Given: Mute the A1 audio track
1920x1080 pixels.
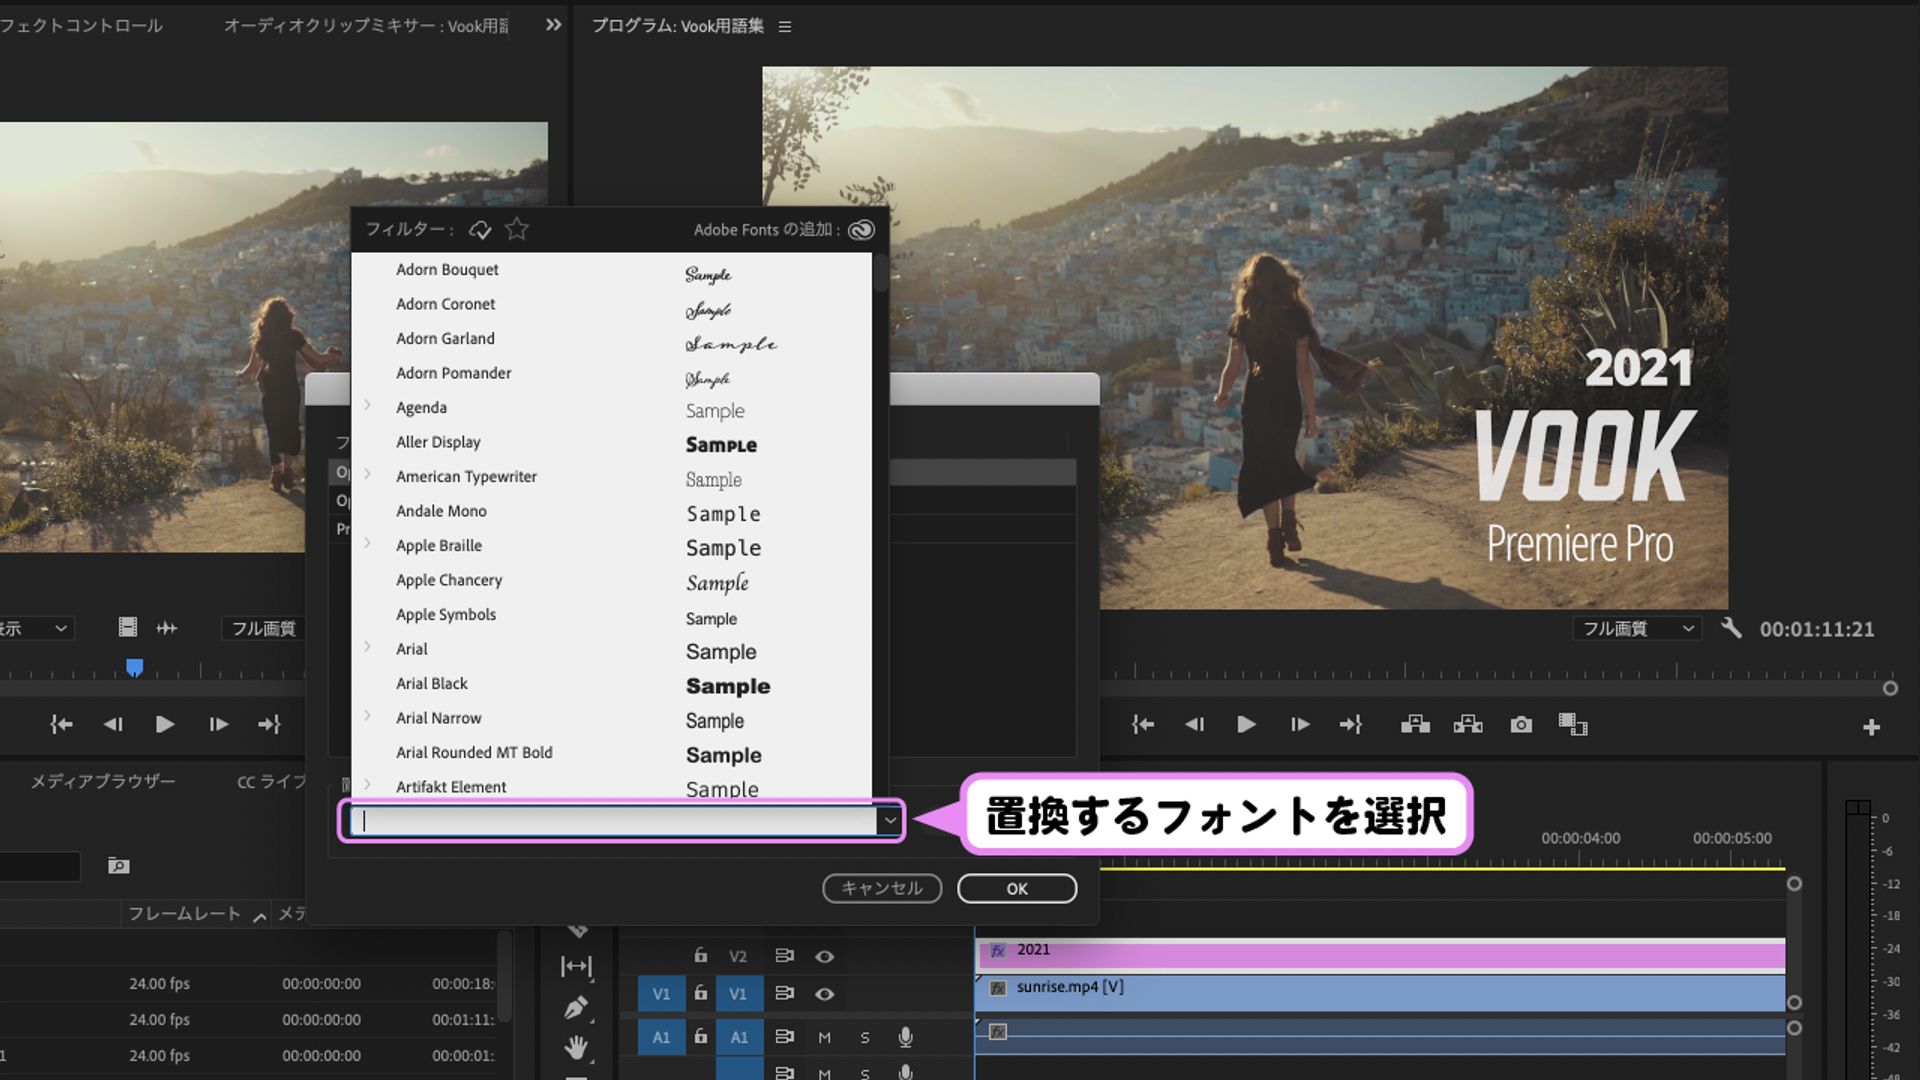Looking at the screenshot, I should pos(825,1037).
